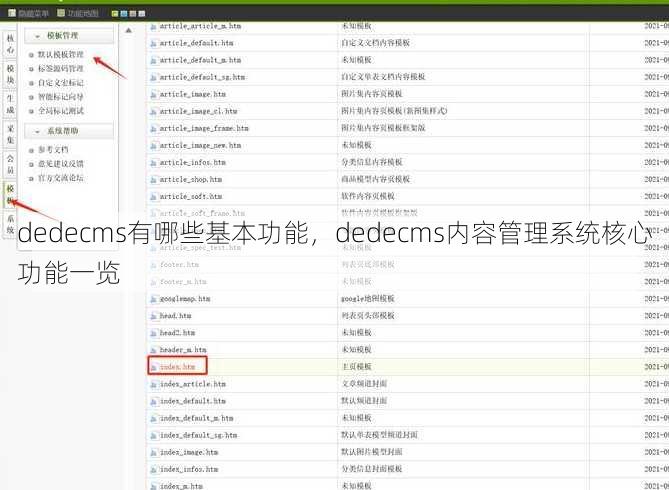
Task: Click file icon beside article_image_frame.htm
Action: pos(154,128)
